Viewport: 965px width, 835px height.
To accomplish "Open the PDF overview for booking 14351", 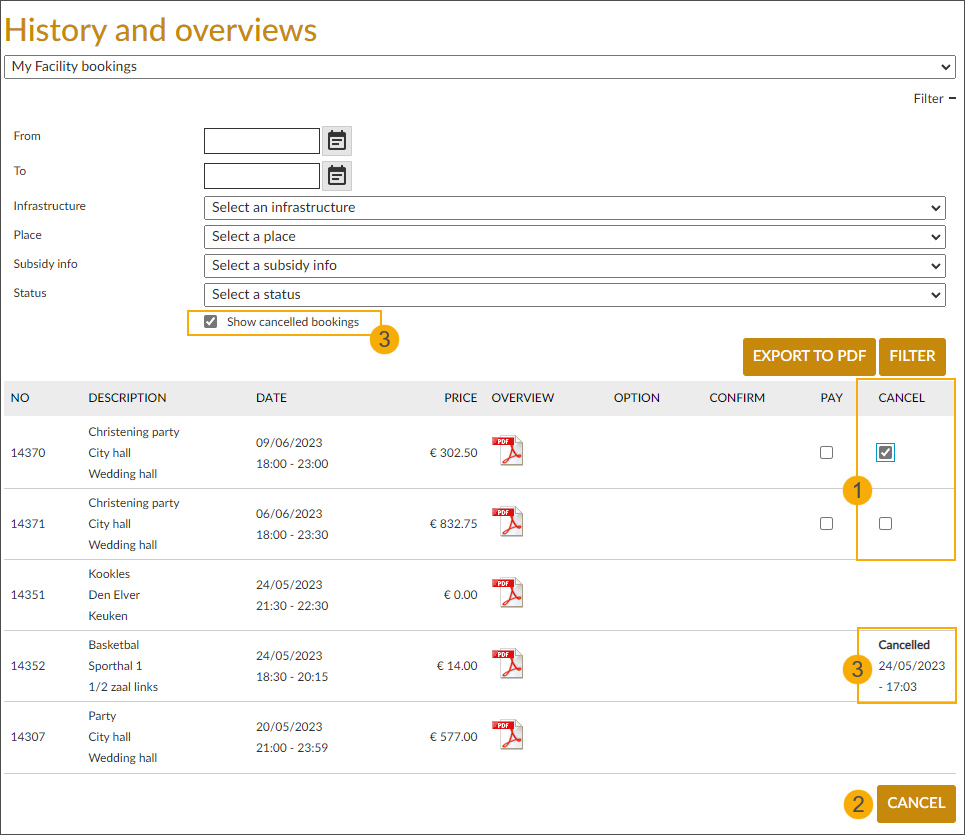I will [x=508, y=592].
